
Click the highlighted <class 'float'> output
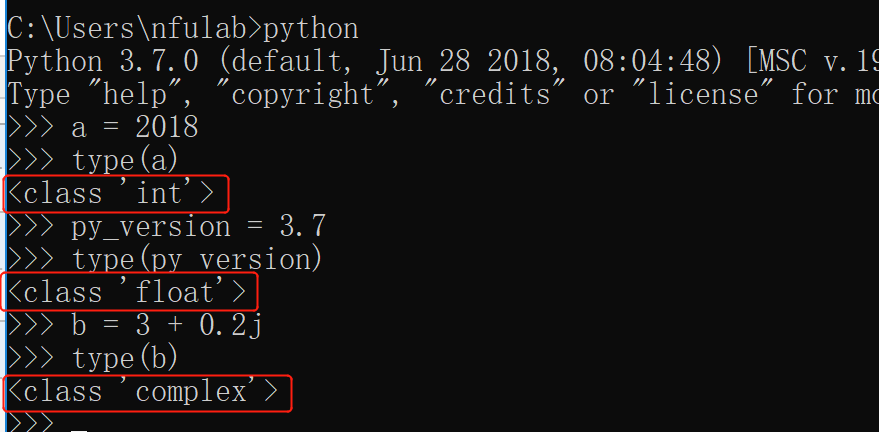pos(130,292)
